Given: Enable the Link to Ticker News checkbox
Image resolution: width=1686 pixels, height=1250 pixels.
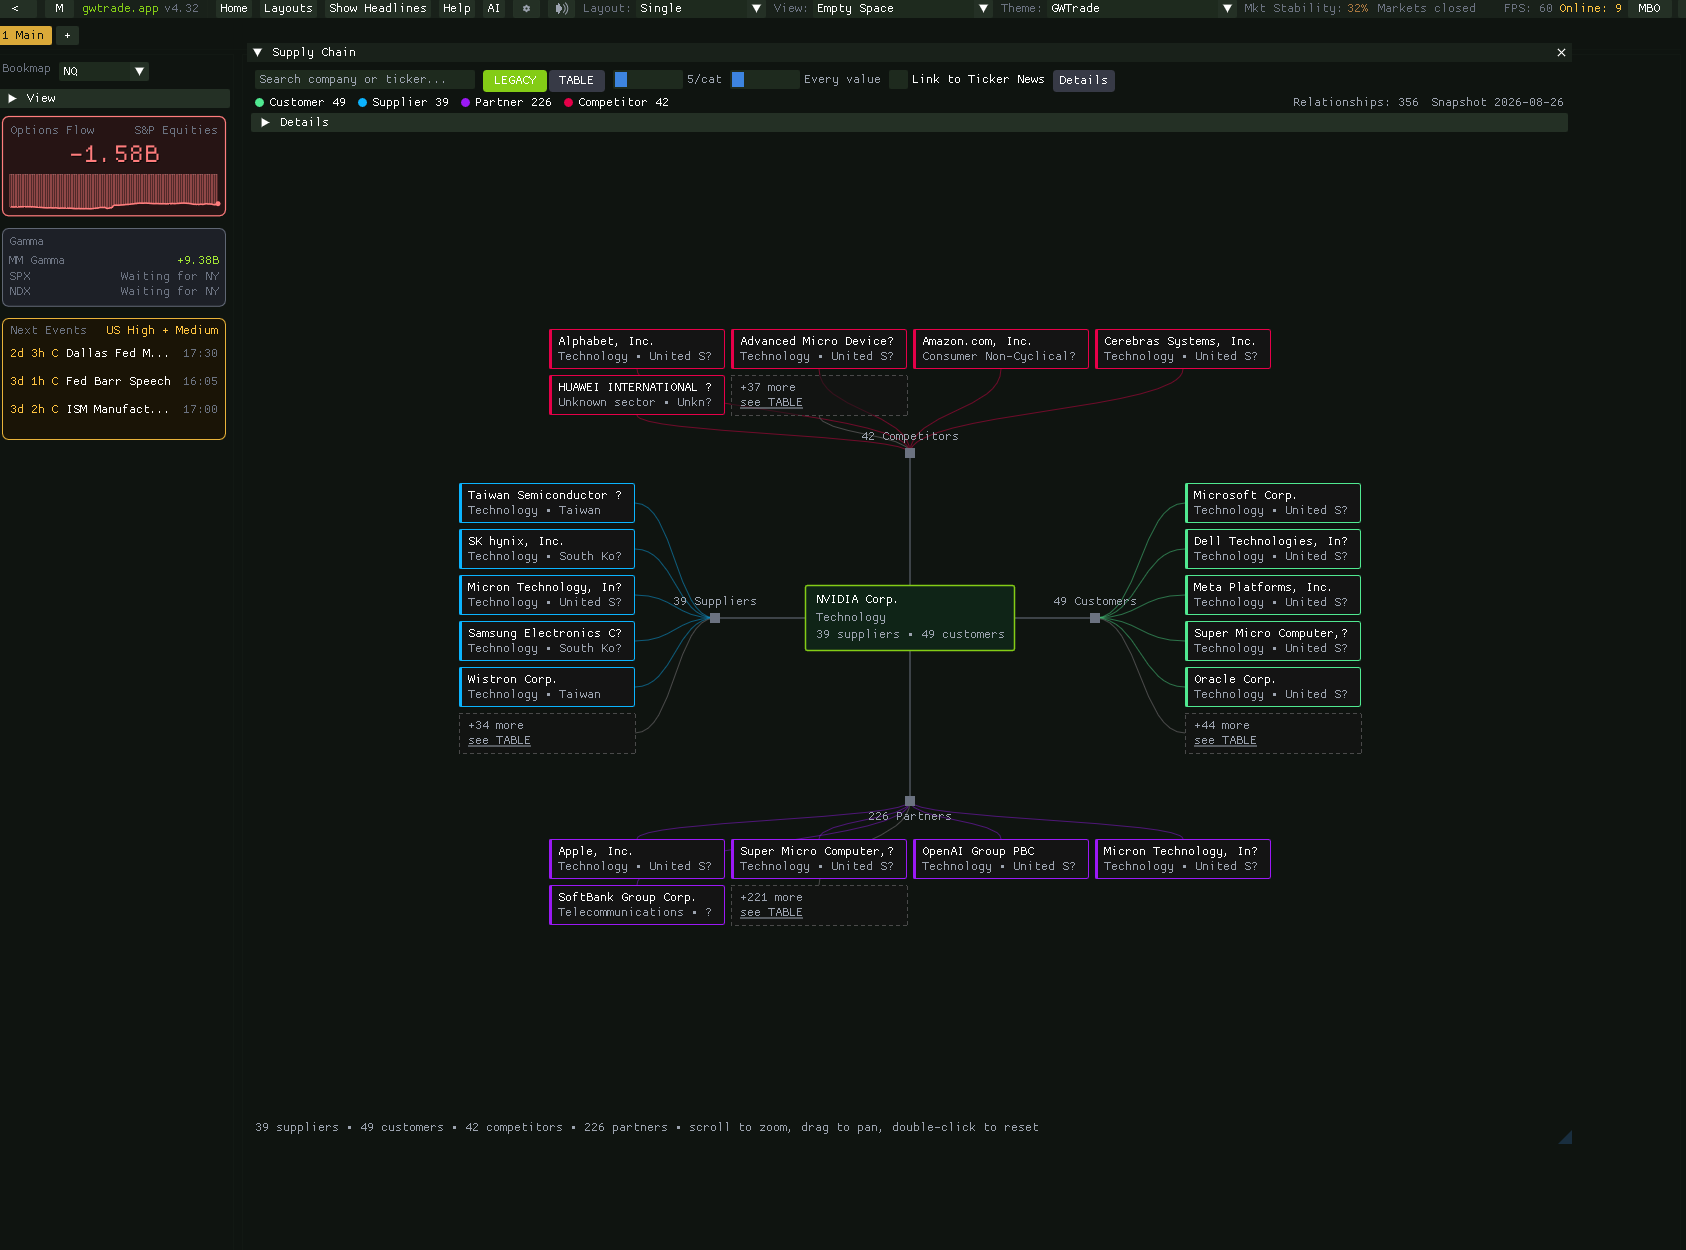Looking at the screenshot, I should tap(898, 80).
